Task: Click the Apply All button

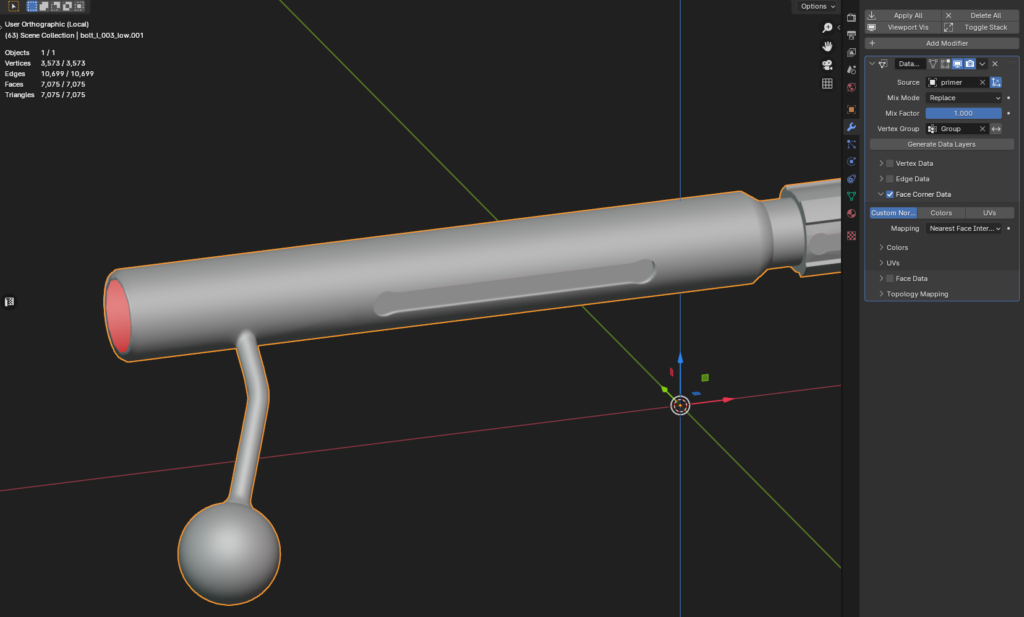Action: [x=903, y=15]
